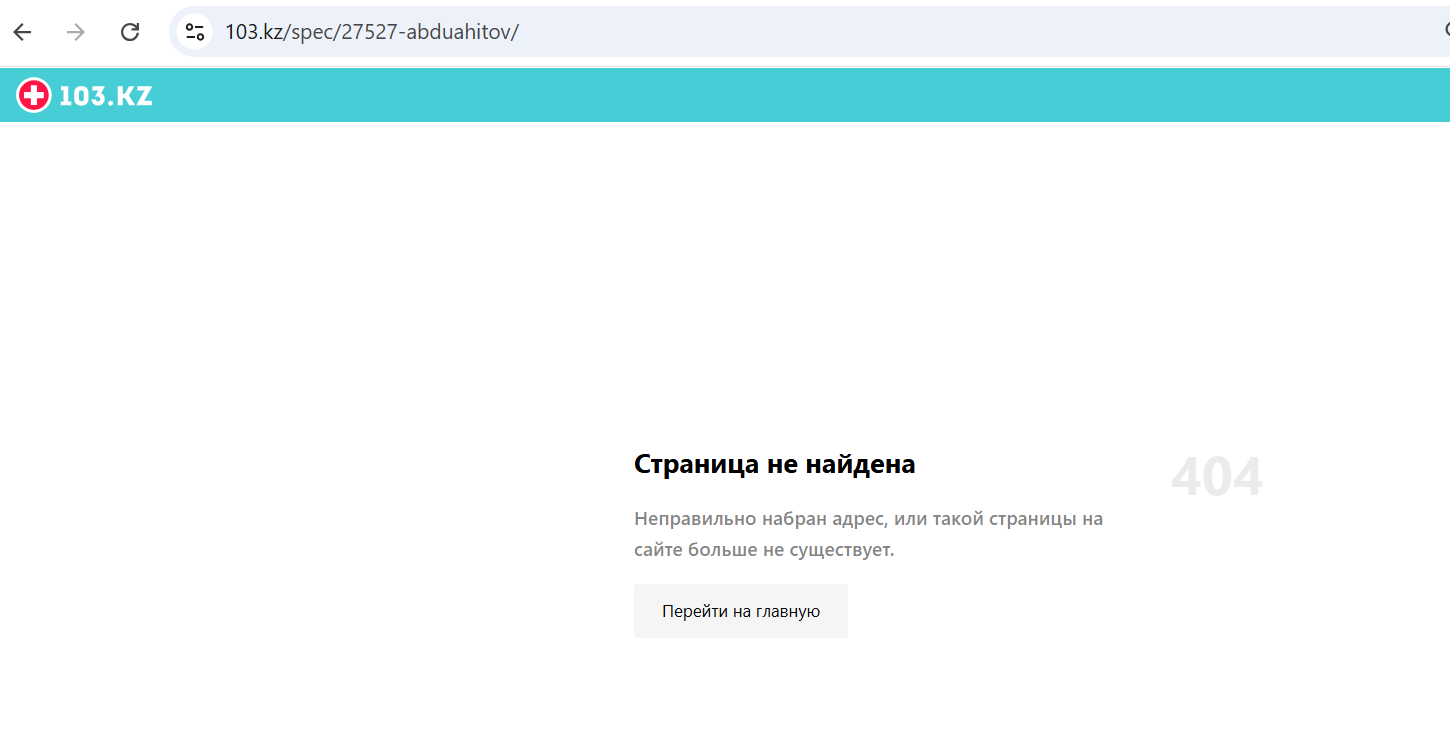Click the 103.KZ site name text

tap(106, 96)
